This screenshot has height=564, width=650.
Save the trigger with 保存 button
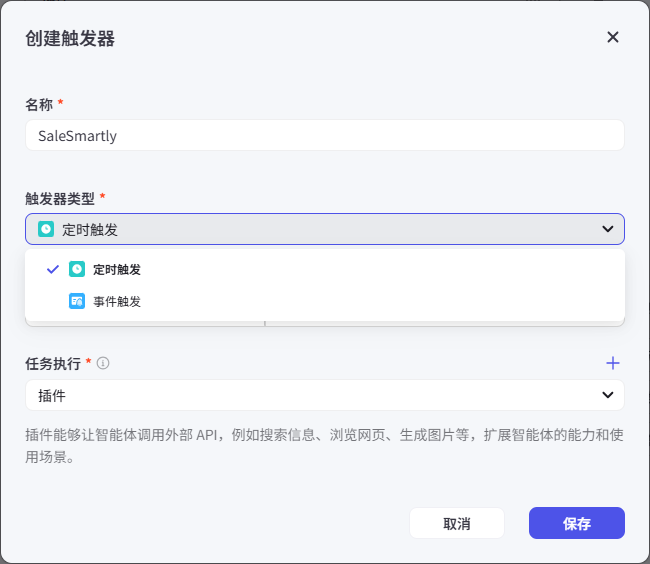pyautogui.click(x=576, y=523)
